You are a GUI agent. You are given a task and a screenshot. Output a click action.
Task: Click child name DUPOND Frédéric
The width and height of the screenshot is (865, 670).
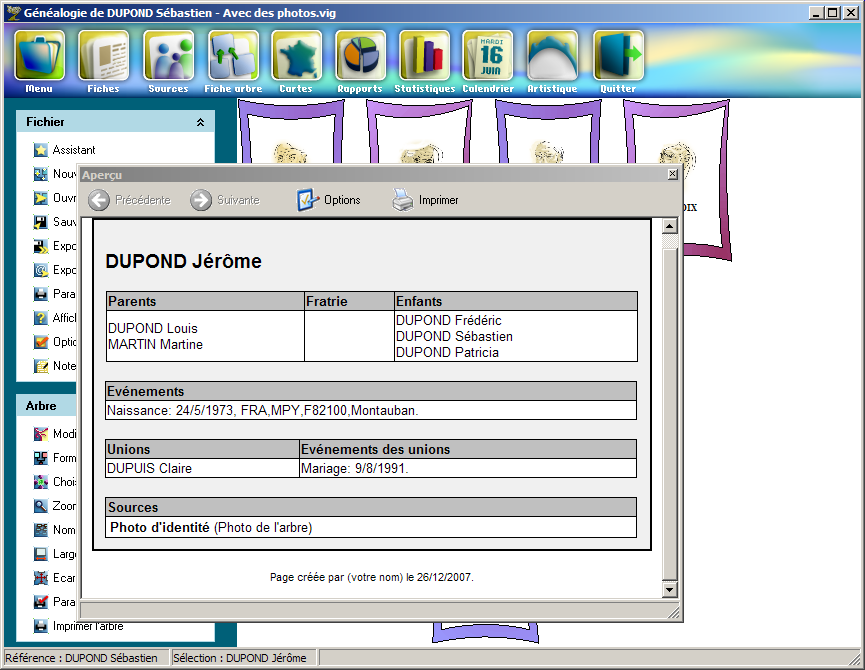(448, 320)
